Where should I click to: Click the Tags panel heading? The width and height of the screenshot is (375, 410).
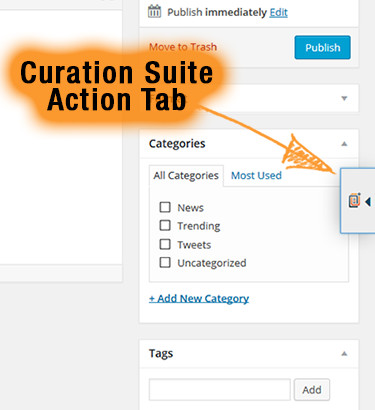point(161,353)
